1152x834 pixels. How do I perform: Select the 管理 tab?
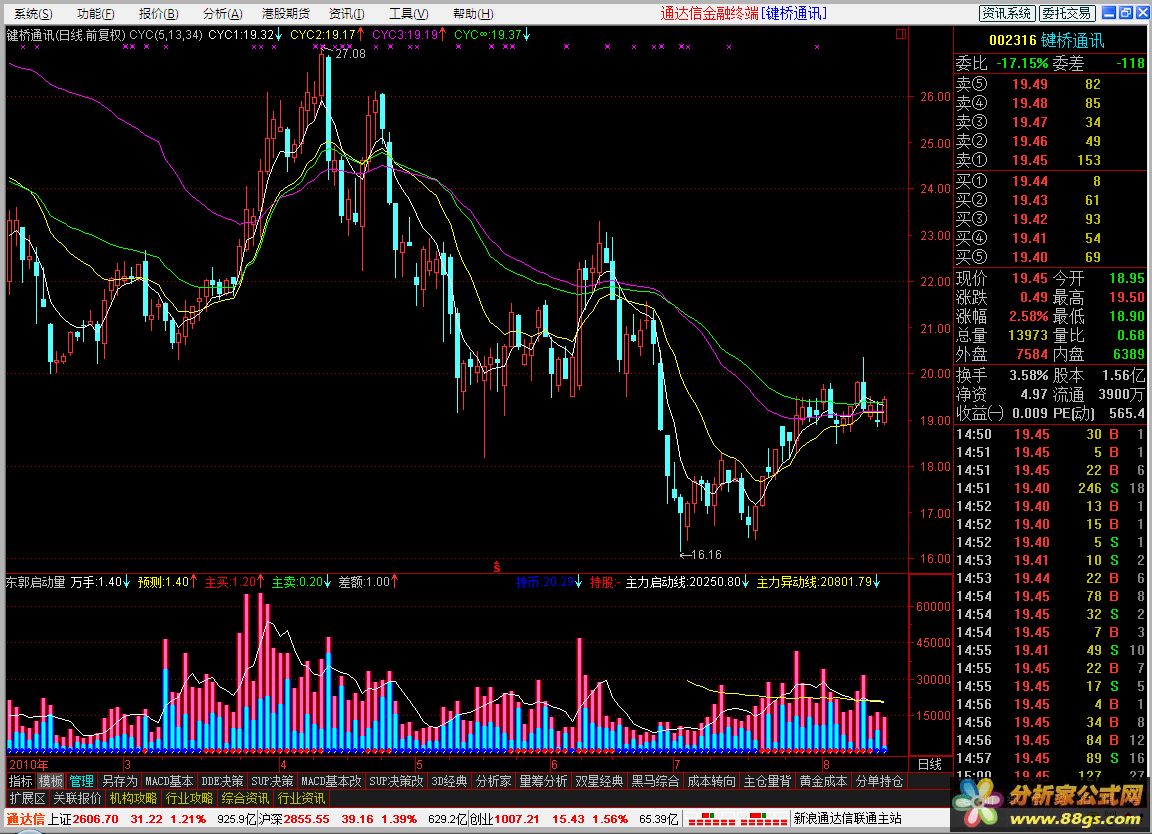(x=82, y=781)
